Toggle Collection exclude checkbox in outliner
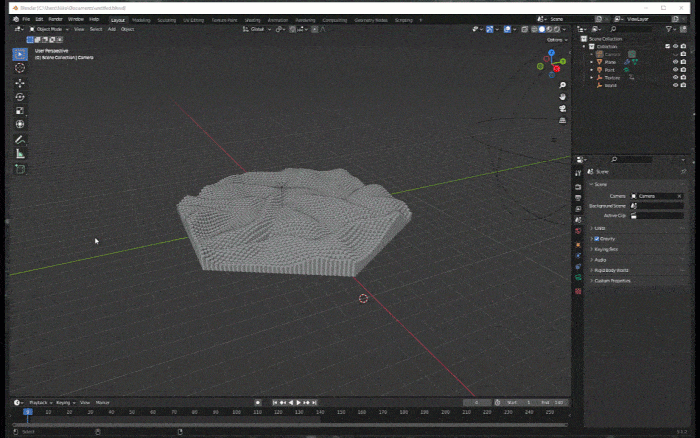This screenshot has width=700, height=438. click(x=667, y=46)
